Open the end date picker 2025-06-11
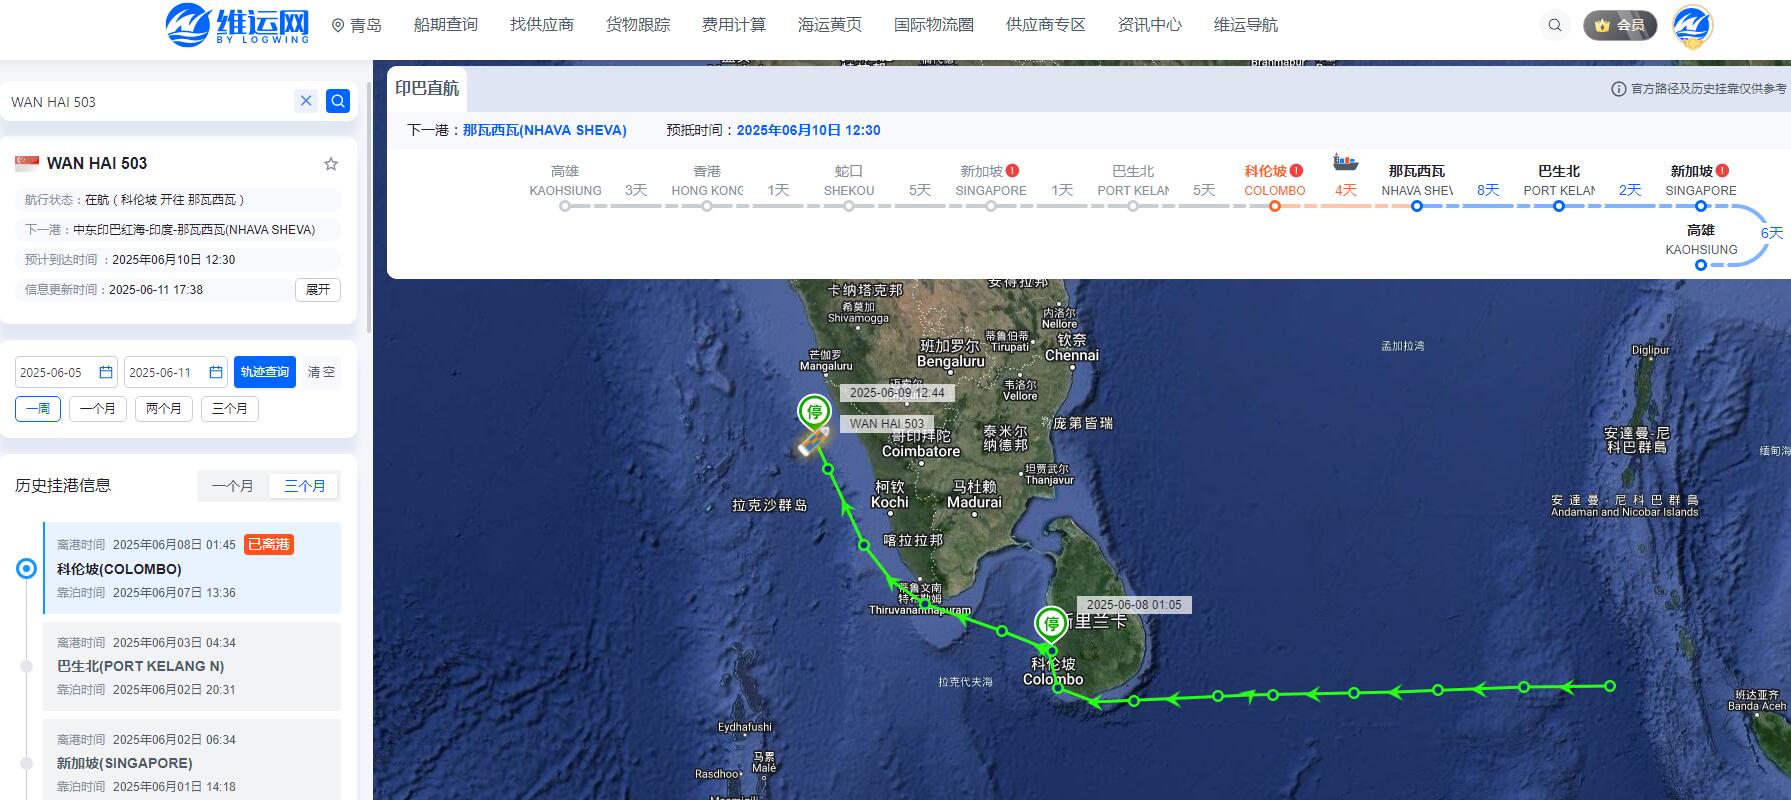 coord(176,372)
